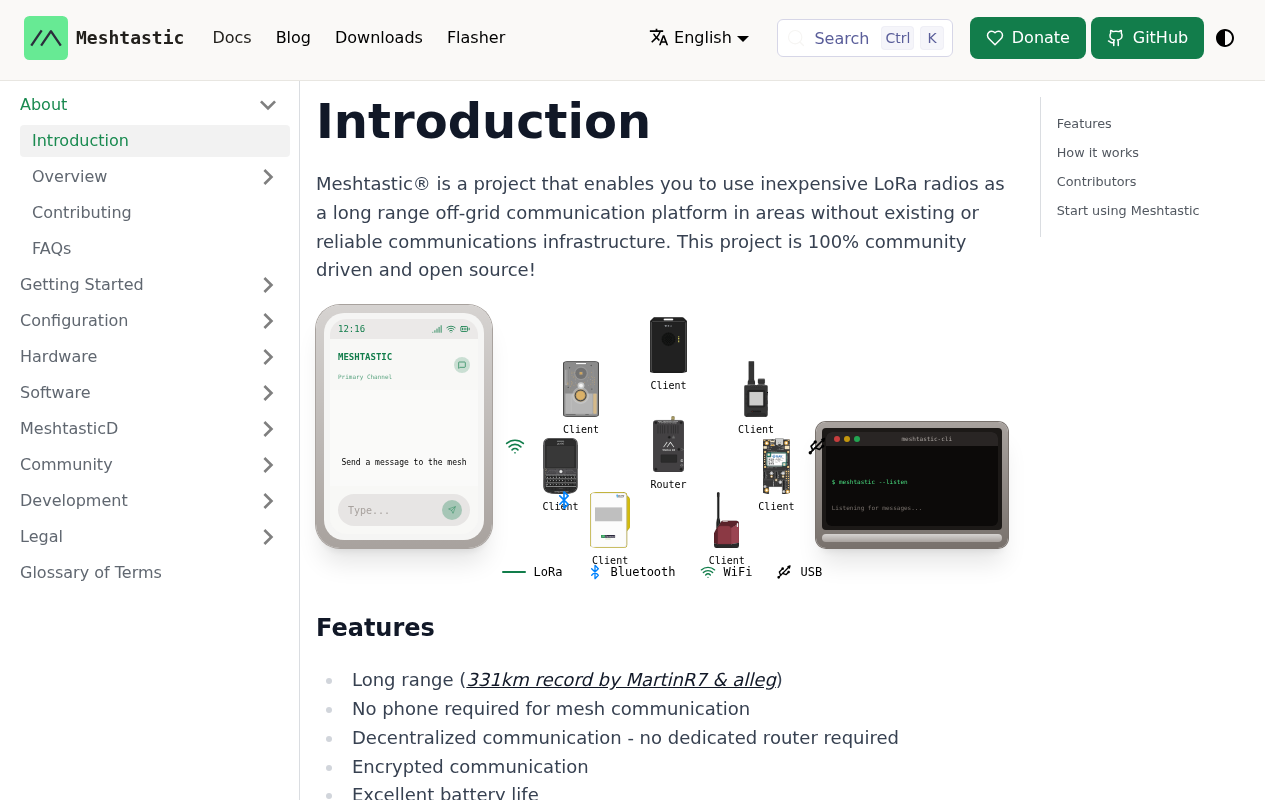The image size is (1280, 800).
Task: Jump to How it works section
Action: point(1098,153)
